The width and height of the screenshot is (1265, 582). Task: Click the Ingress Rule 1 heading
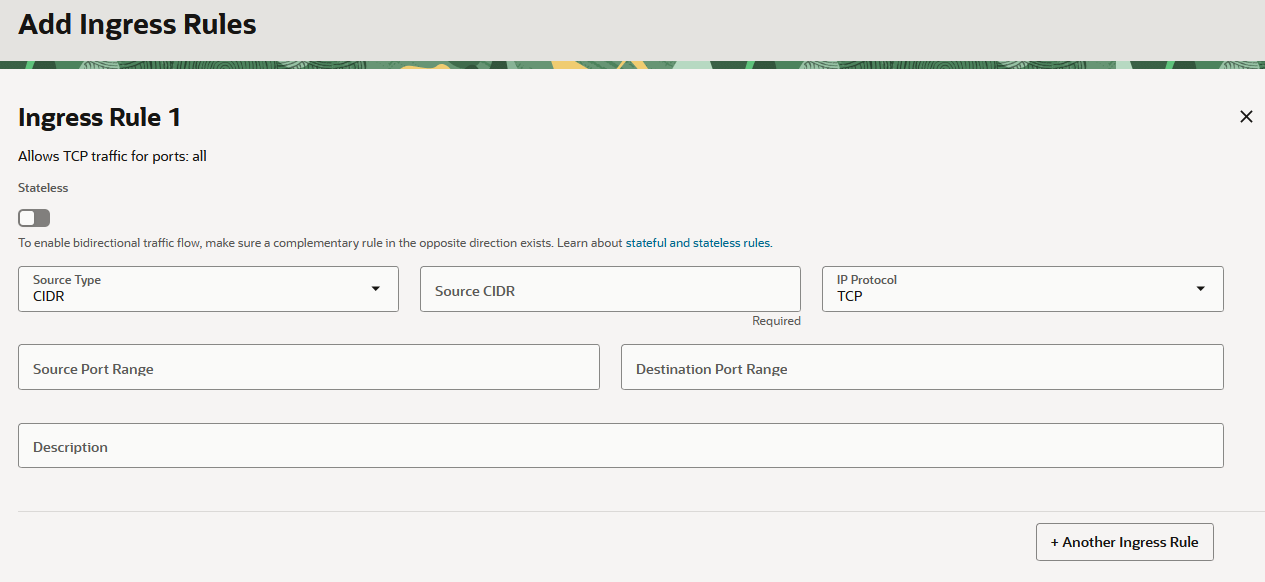[100, 117]
